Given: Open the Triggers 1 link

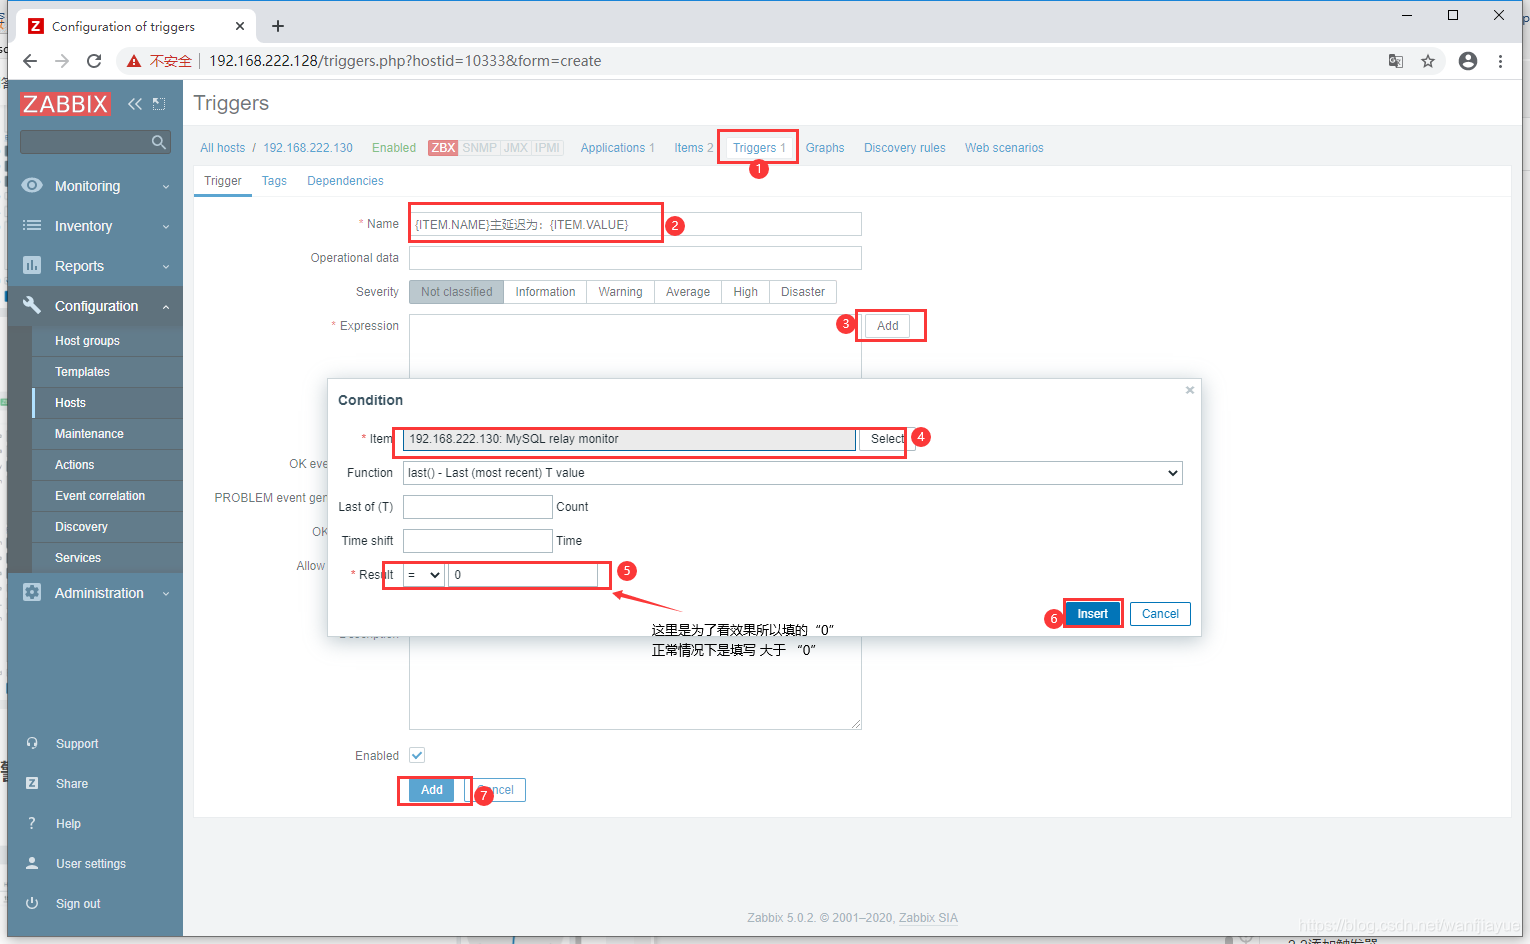Looking at the screenshot, I should tap(759, 148).
